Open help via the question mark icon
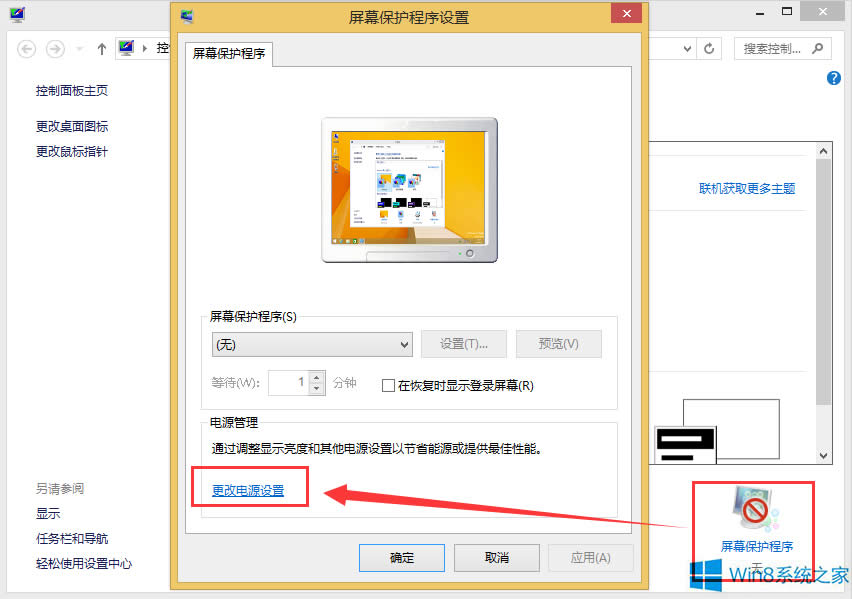 (x=833, y=78)
